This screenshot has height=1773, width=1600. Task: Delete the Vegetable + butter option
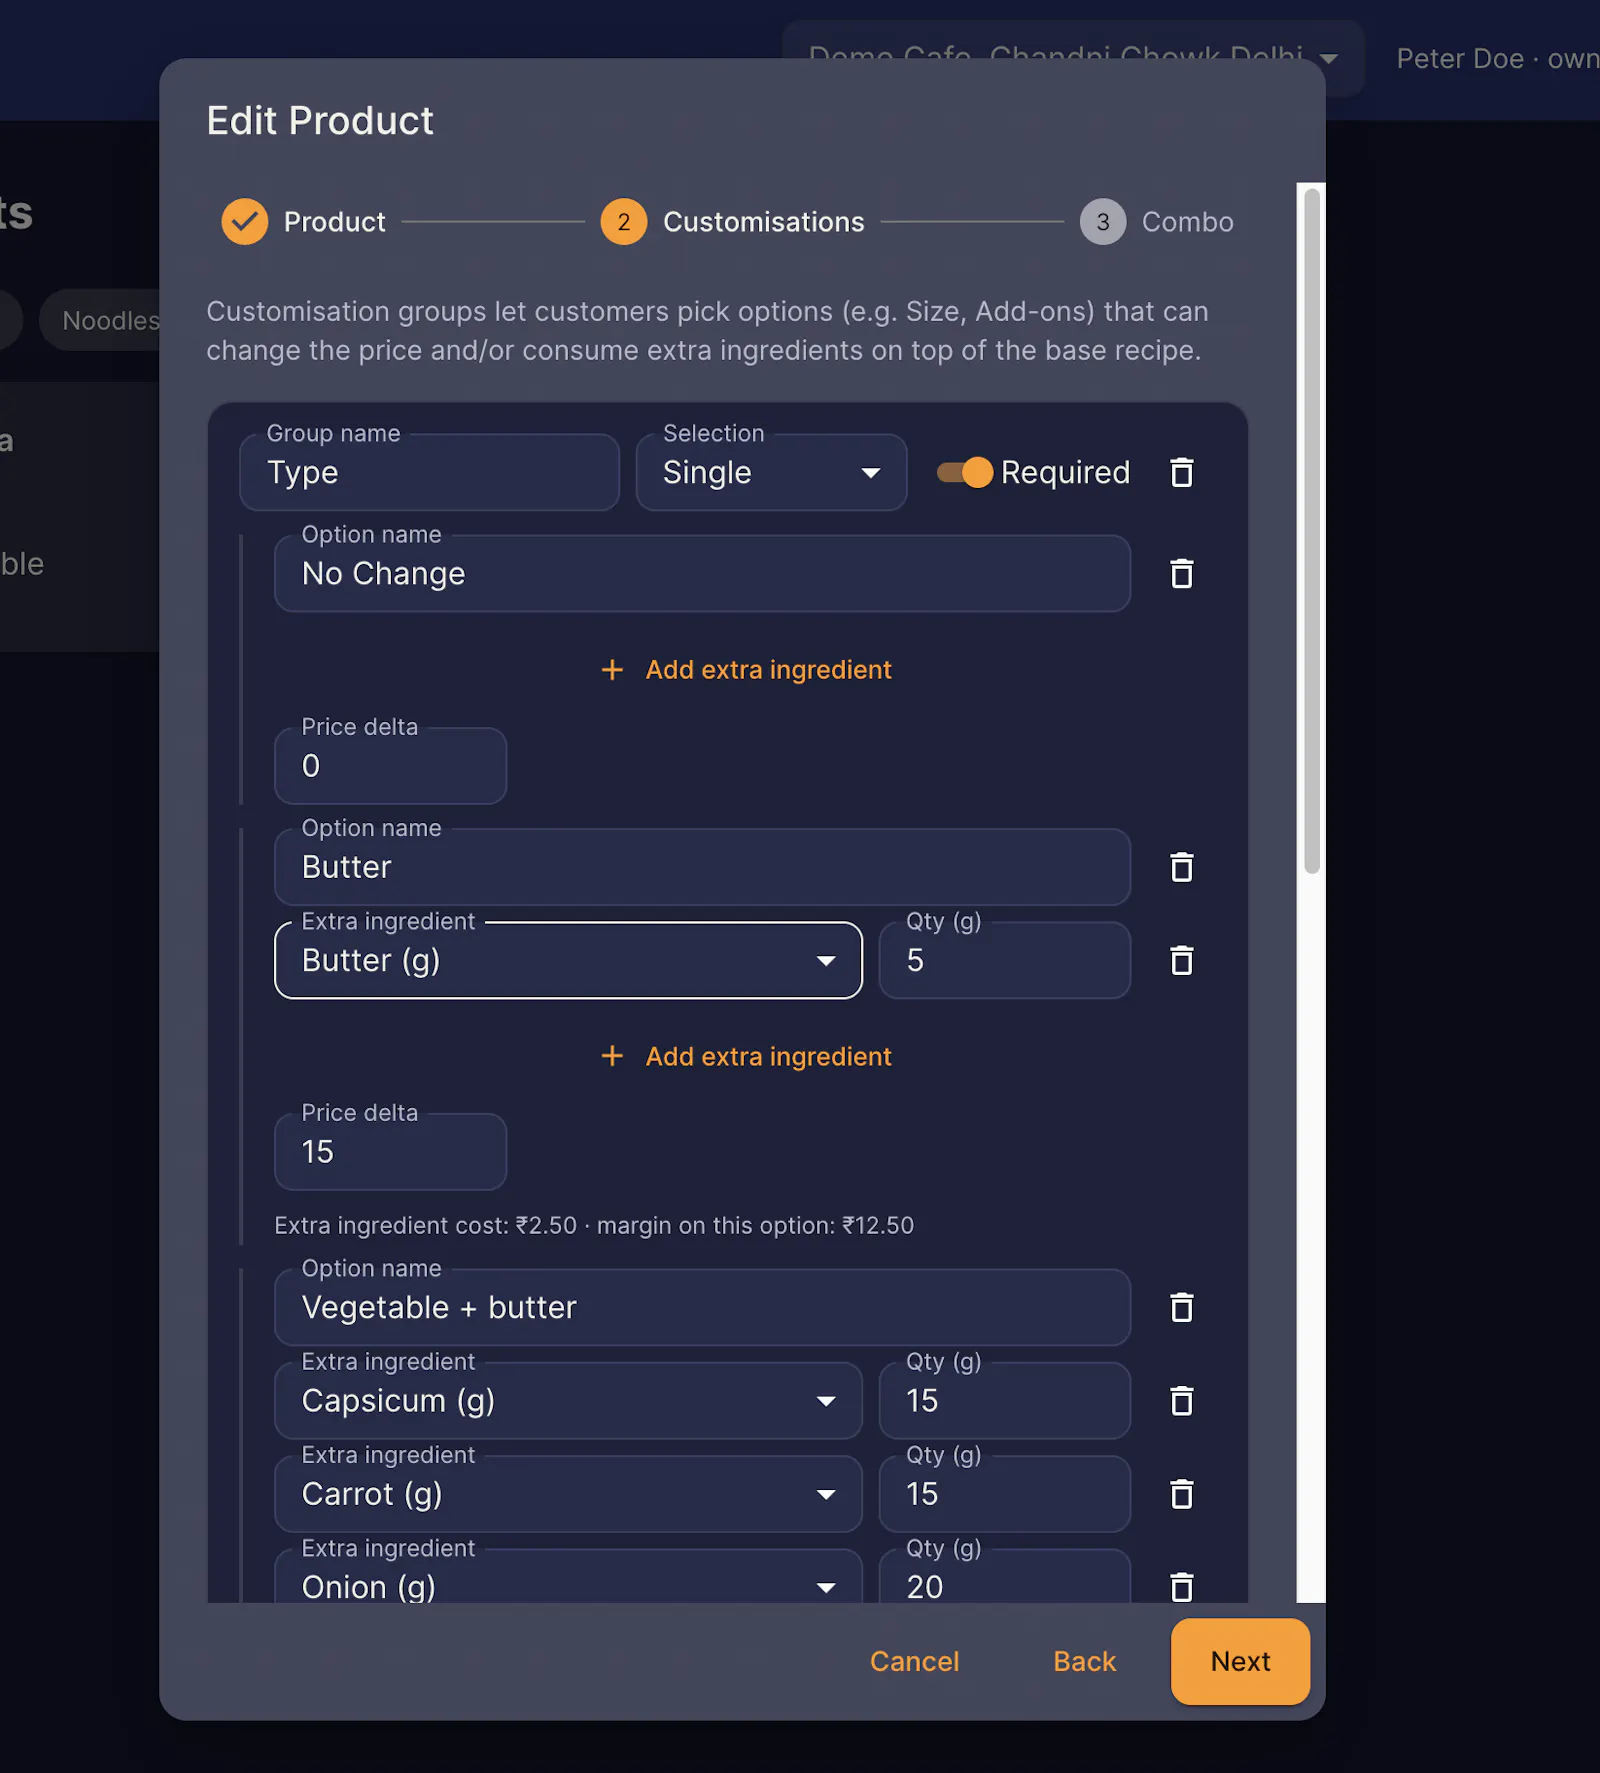click(1181, 1307)
